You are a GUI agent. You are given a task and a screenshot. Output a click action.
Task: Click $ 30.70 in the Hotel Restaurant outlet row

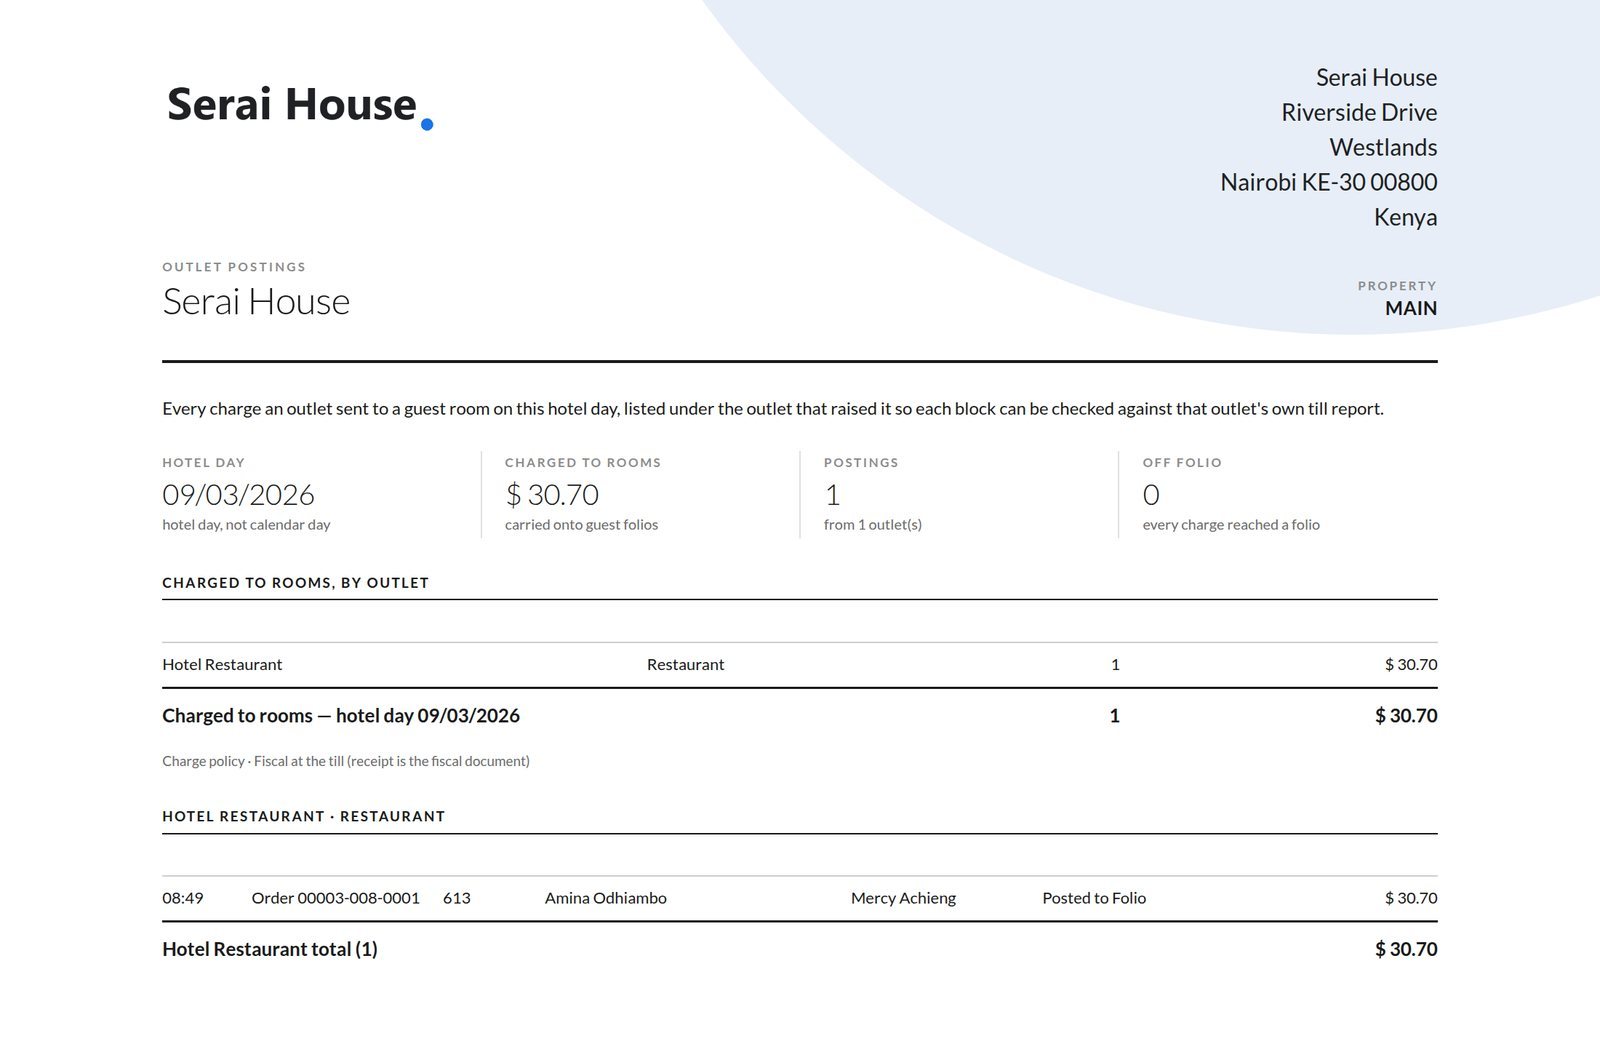coord(1411,665)
